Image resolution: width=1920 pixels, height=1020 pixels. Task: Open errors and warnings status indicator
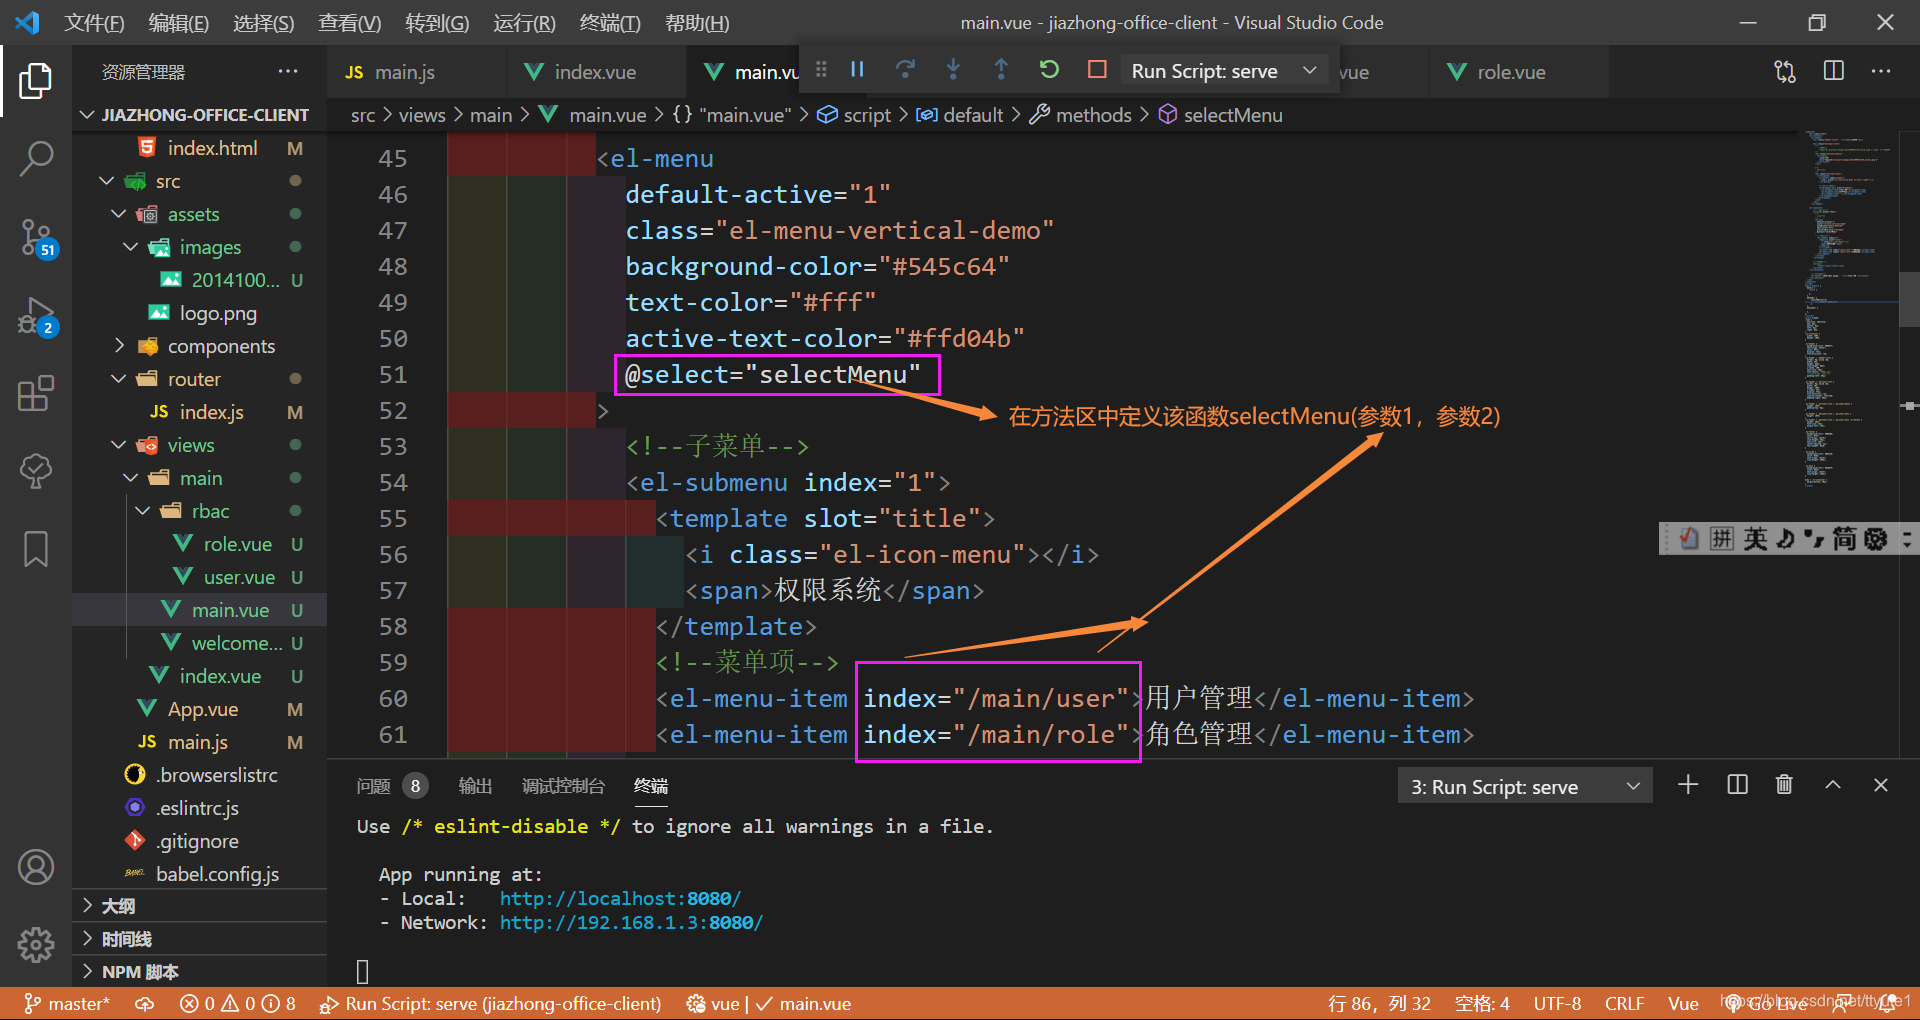click(238, 1003)
